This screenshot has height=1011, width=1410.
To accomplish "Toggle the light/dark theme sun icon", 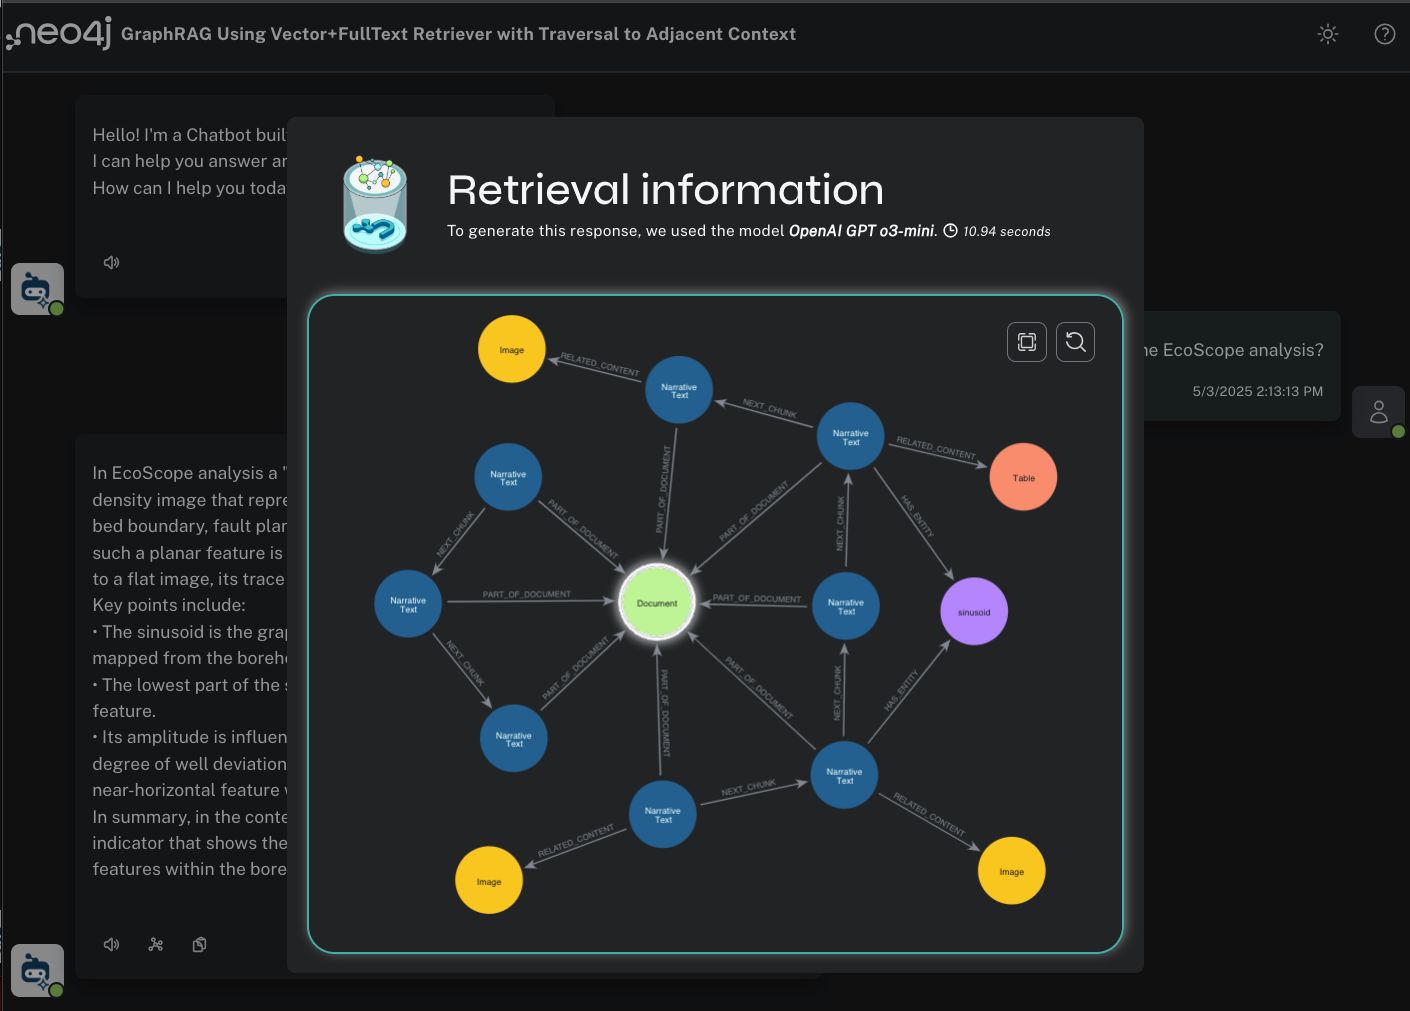I will 1327,34.
